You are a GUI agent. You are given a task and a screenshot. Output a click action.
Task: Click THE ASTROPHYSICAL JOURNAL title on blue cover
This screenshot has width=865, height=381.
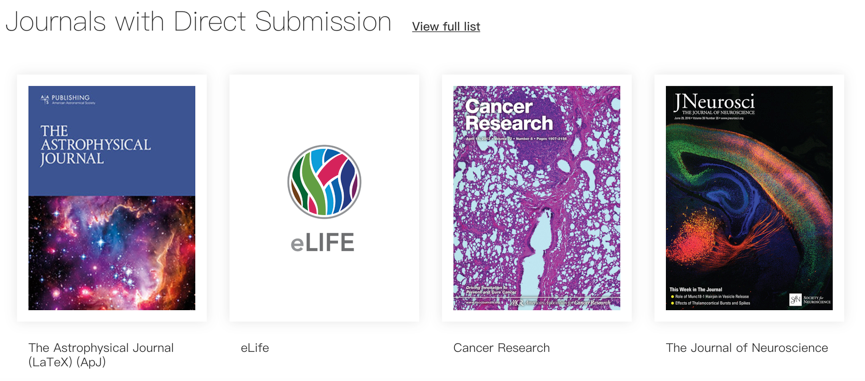click(95, 145)
